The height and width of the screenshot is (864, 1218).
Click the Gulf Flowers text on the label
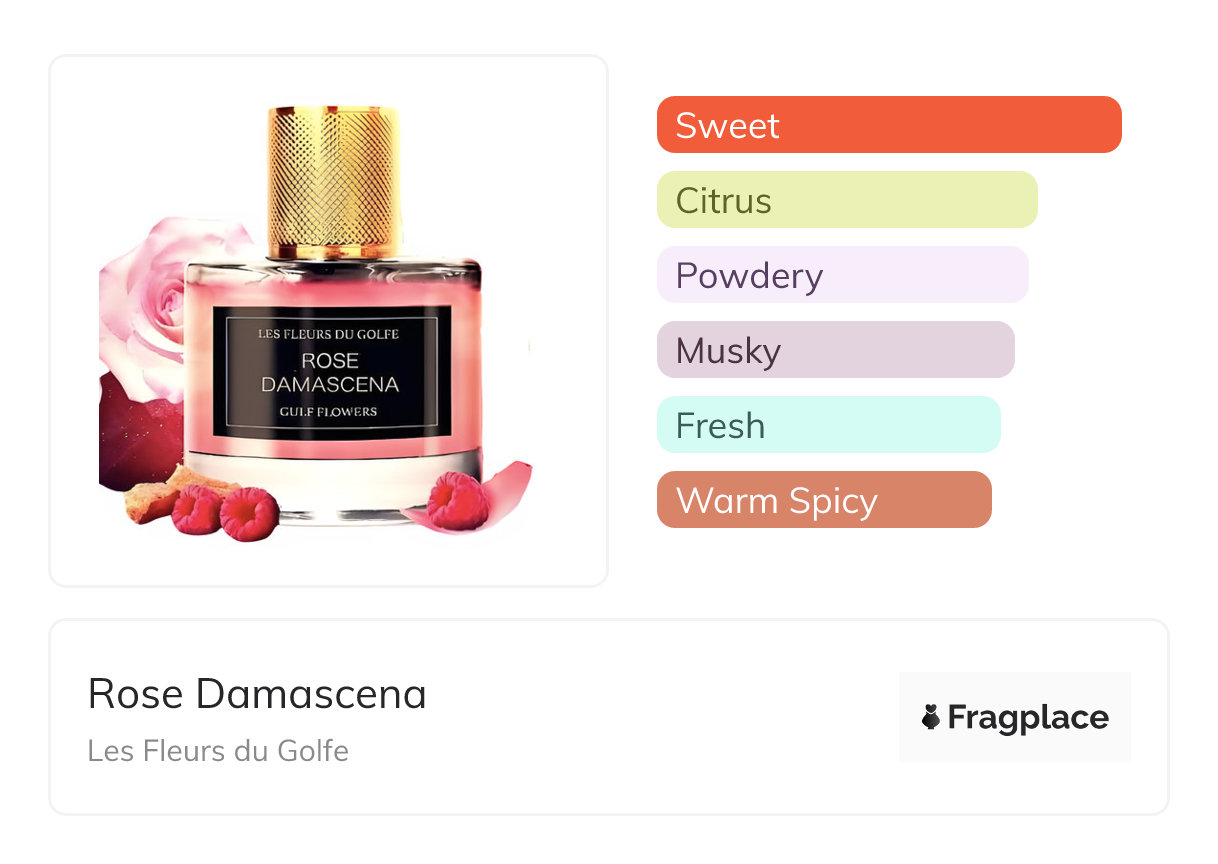(x=330, y=412)
